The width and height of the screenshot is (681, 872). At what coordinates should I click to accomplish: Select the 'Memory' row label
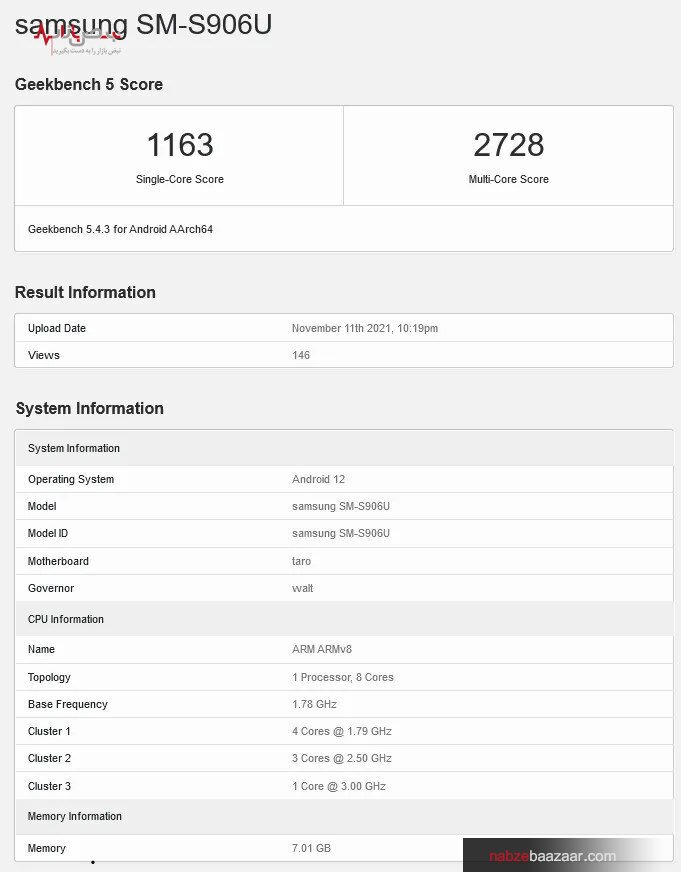point(47,849)
